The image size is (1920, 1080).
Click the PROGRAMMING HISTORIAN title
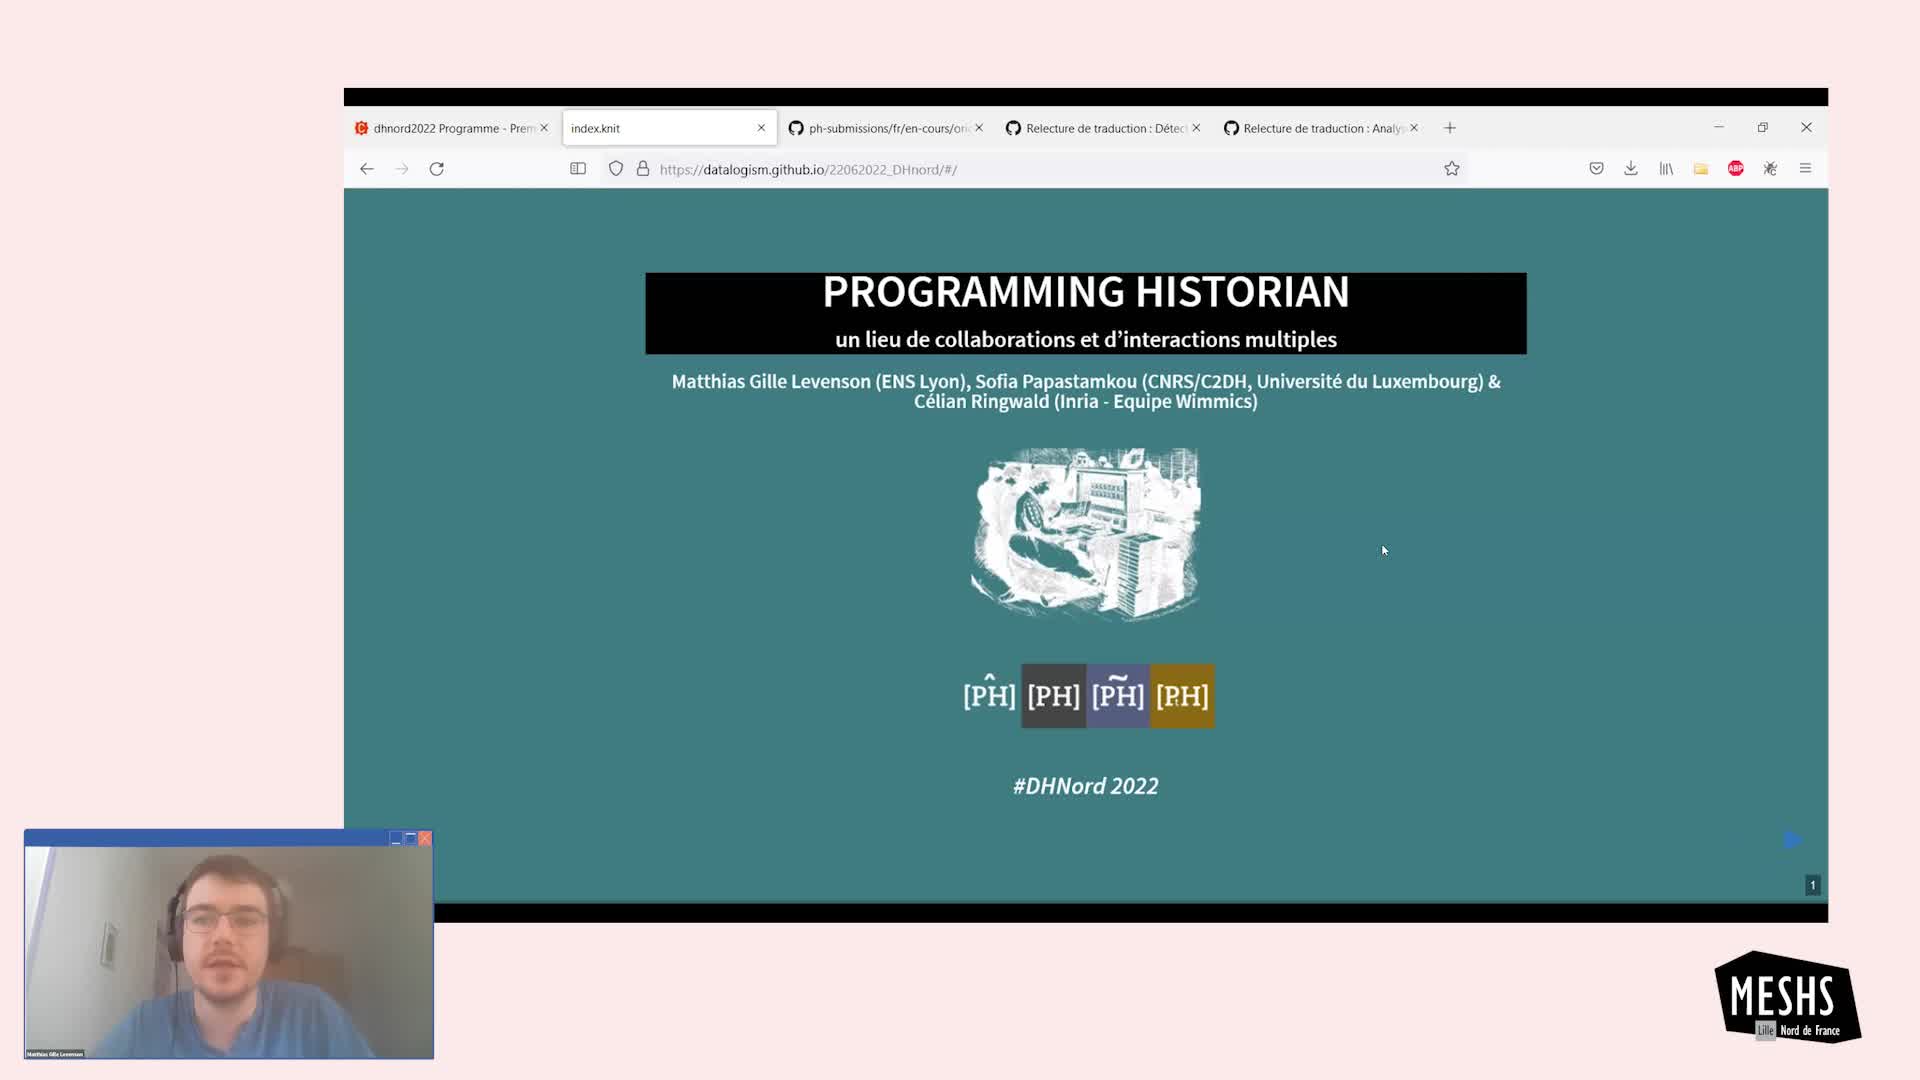(1086, 292)
